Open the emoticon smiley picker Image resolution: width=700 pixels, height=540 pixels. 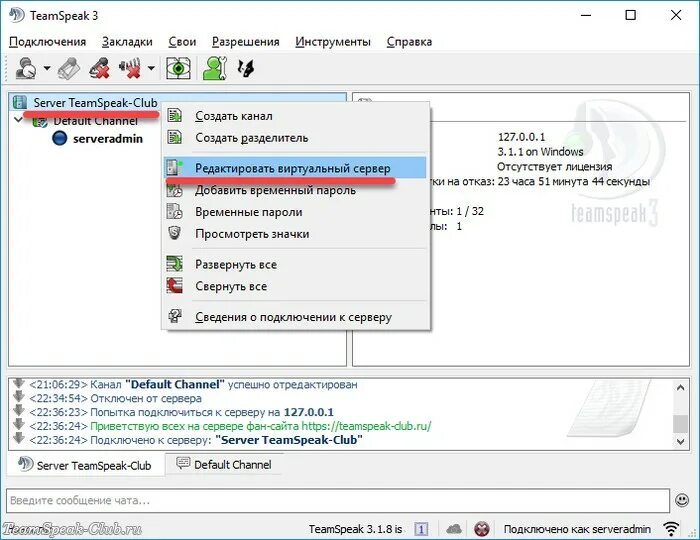point(682,500)
